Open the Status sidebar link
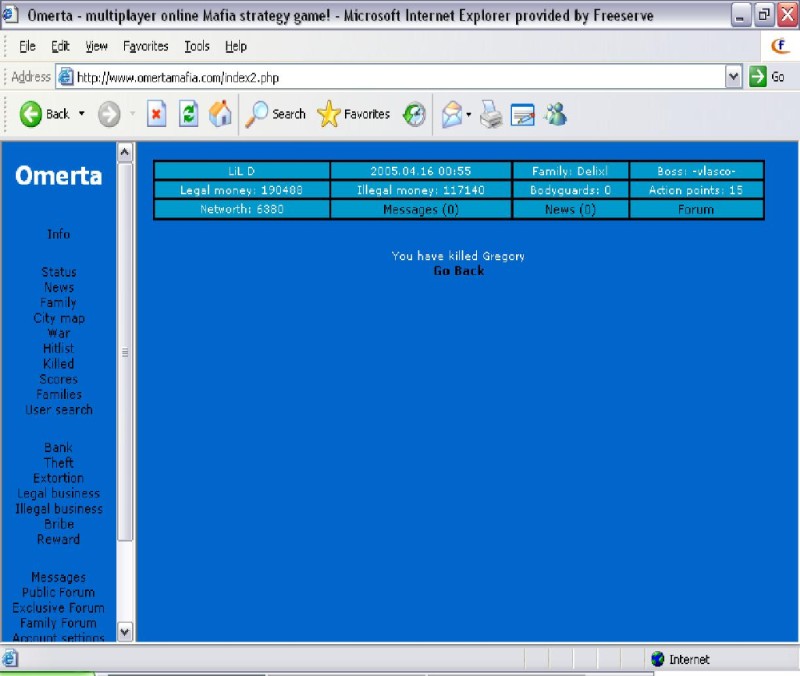The height and width of the screenshot is (676, 800). [x=59, y=272]
